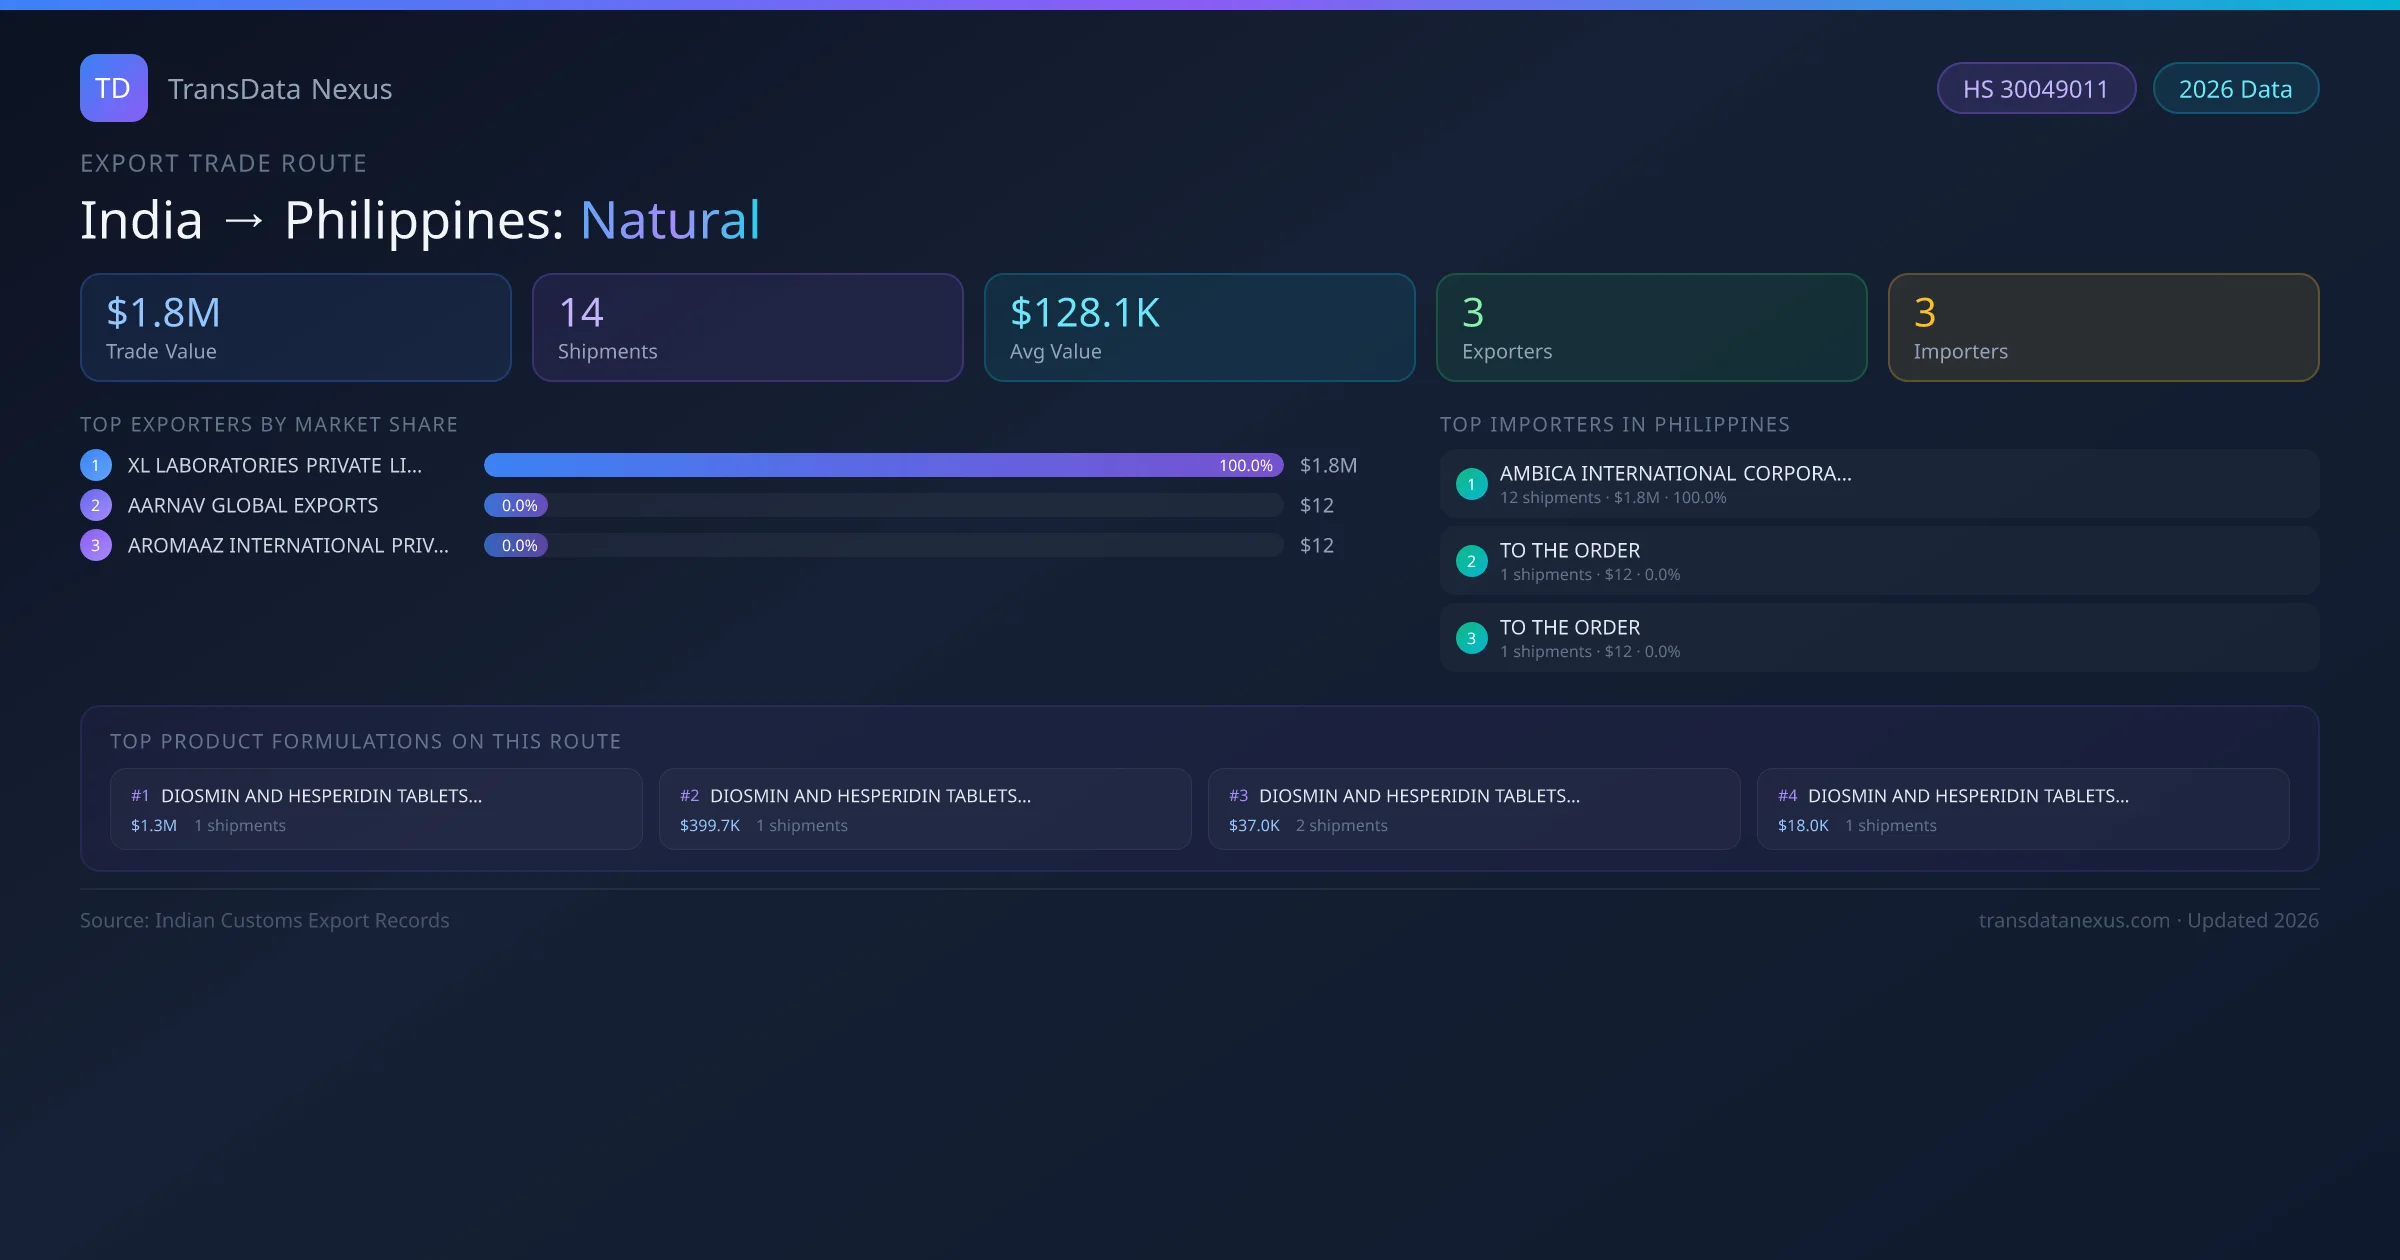This screenshot has width=2400, height=1260.
Task: Open #1 Diosmin and Hesperidin formulation card
Action: pyautogui.click(x=376, y=809)
